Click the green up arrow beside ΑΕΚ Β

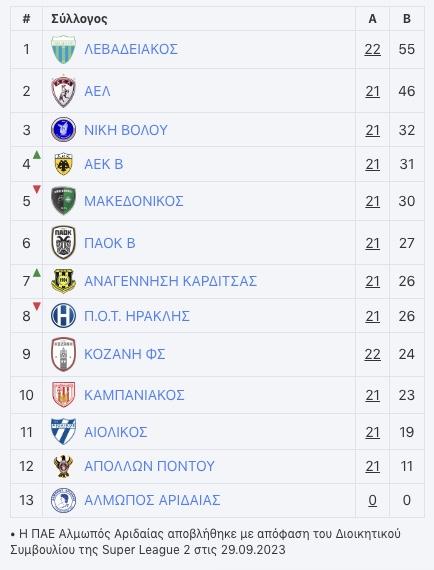coord(37,155)
